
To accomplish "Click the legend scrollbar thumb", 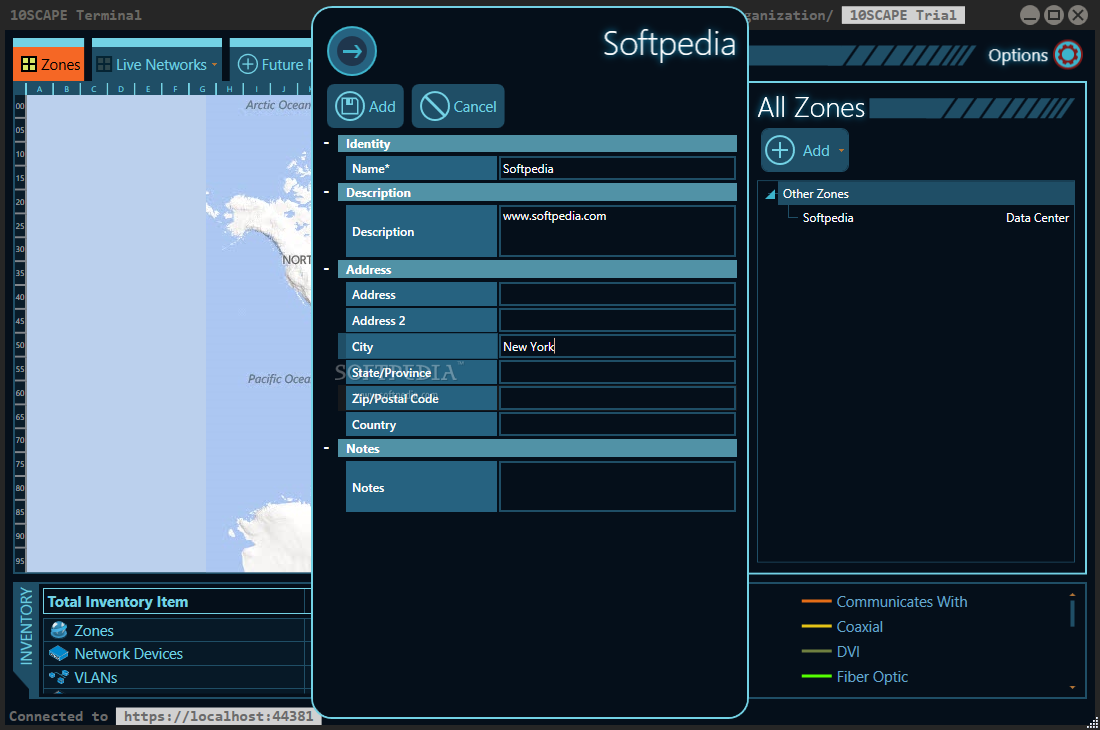I will pos(1072,614).
